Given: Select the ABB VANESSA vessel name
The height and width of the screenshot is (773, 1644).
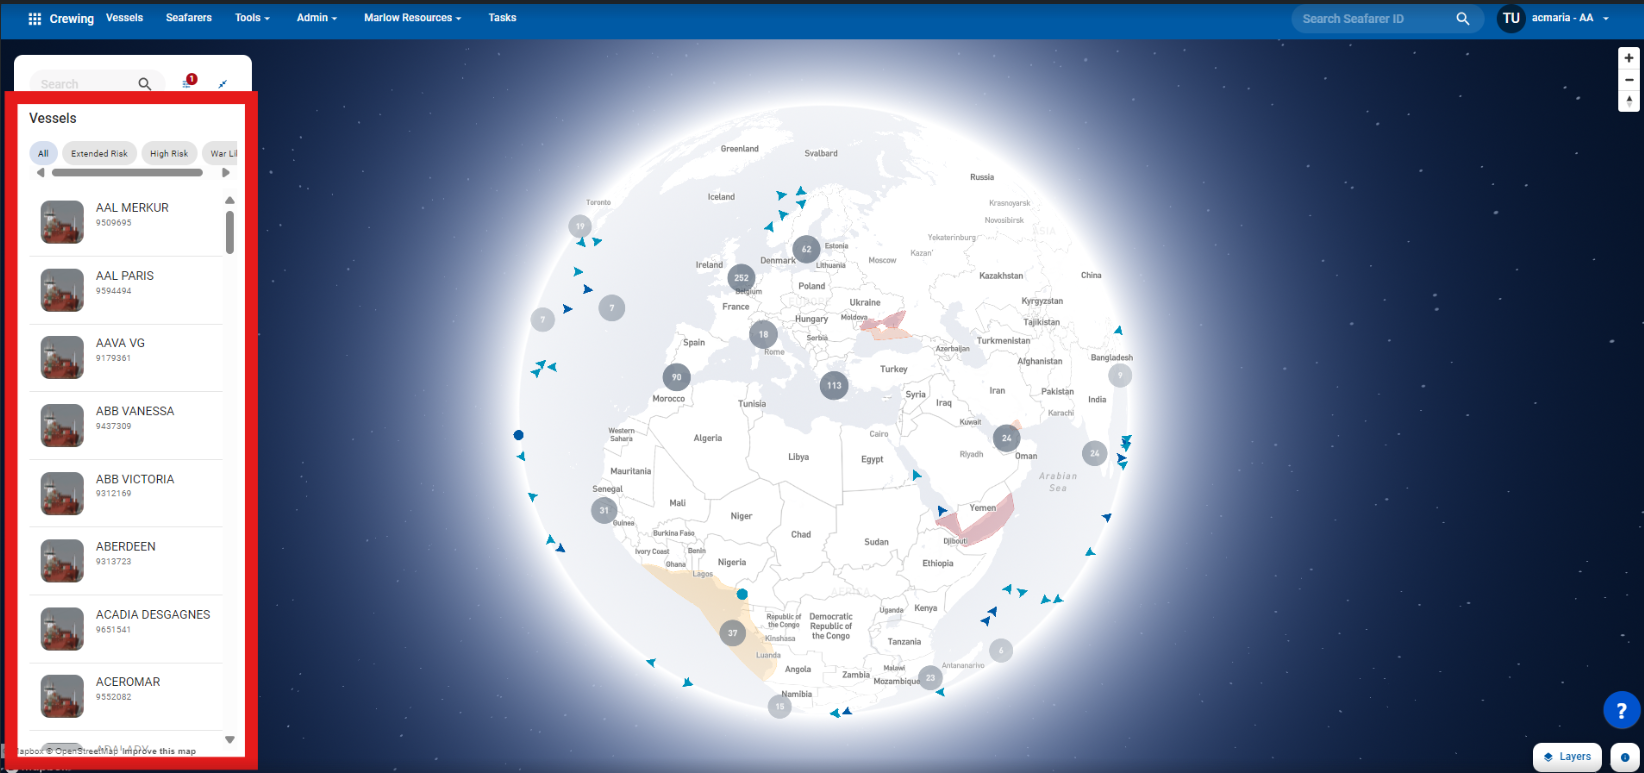Looking at the screenshot, I should point(135,411).
